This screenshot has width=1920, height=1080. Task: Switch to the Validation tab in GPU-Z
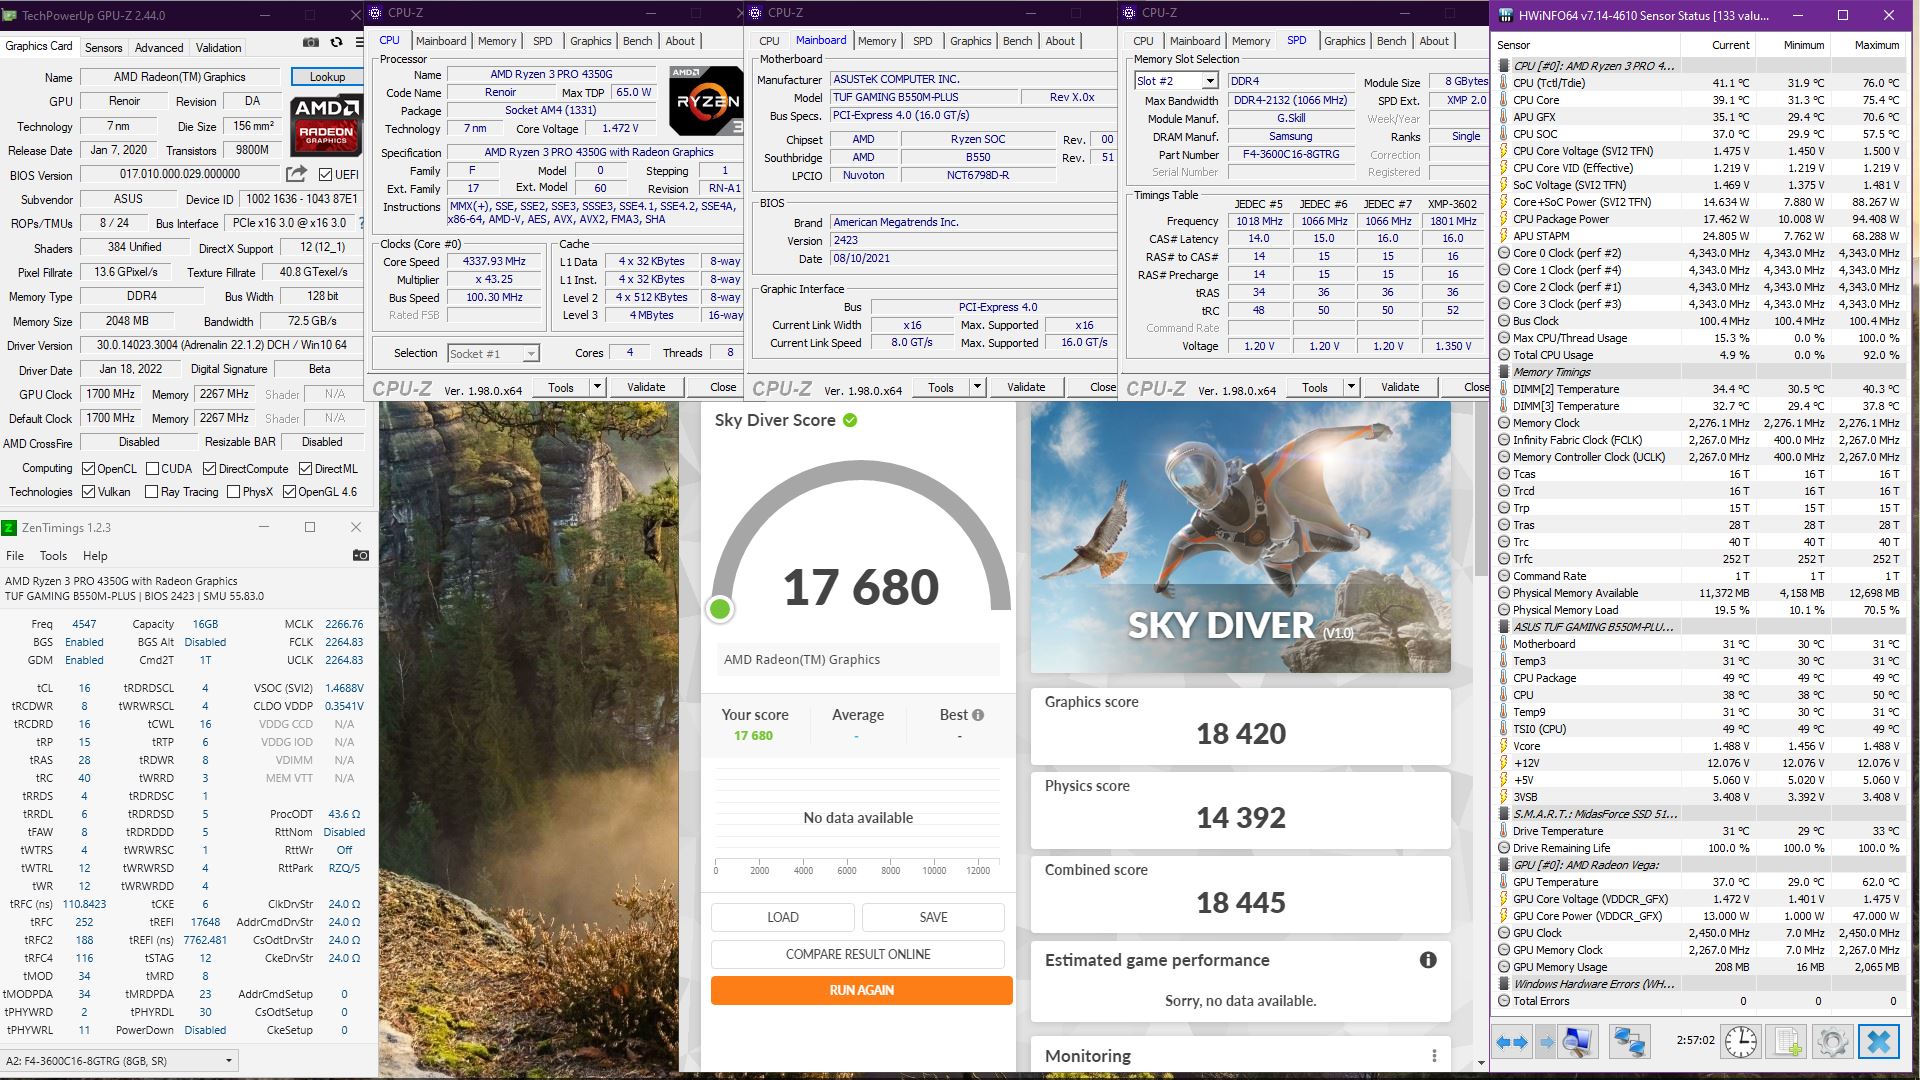coord(218,47)
